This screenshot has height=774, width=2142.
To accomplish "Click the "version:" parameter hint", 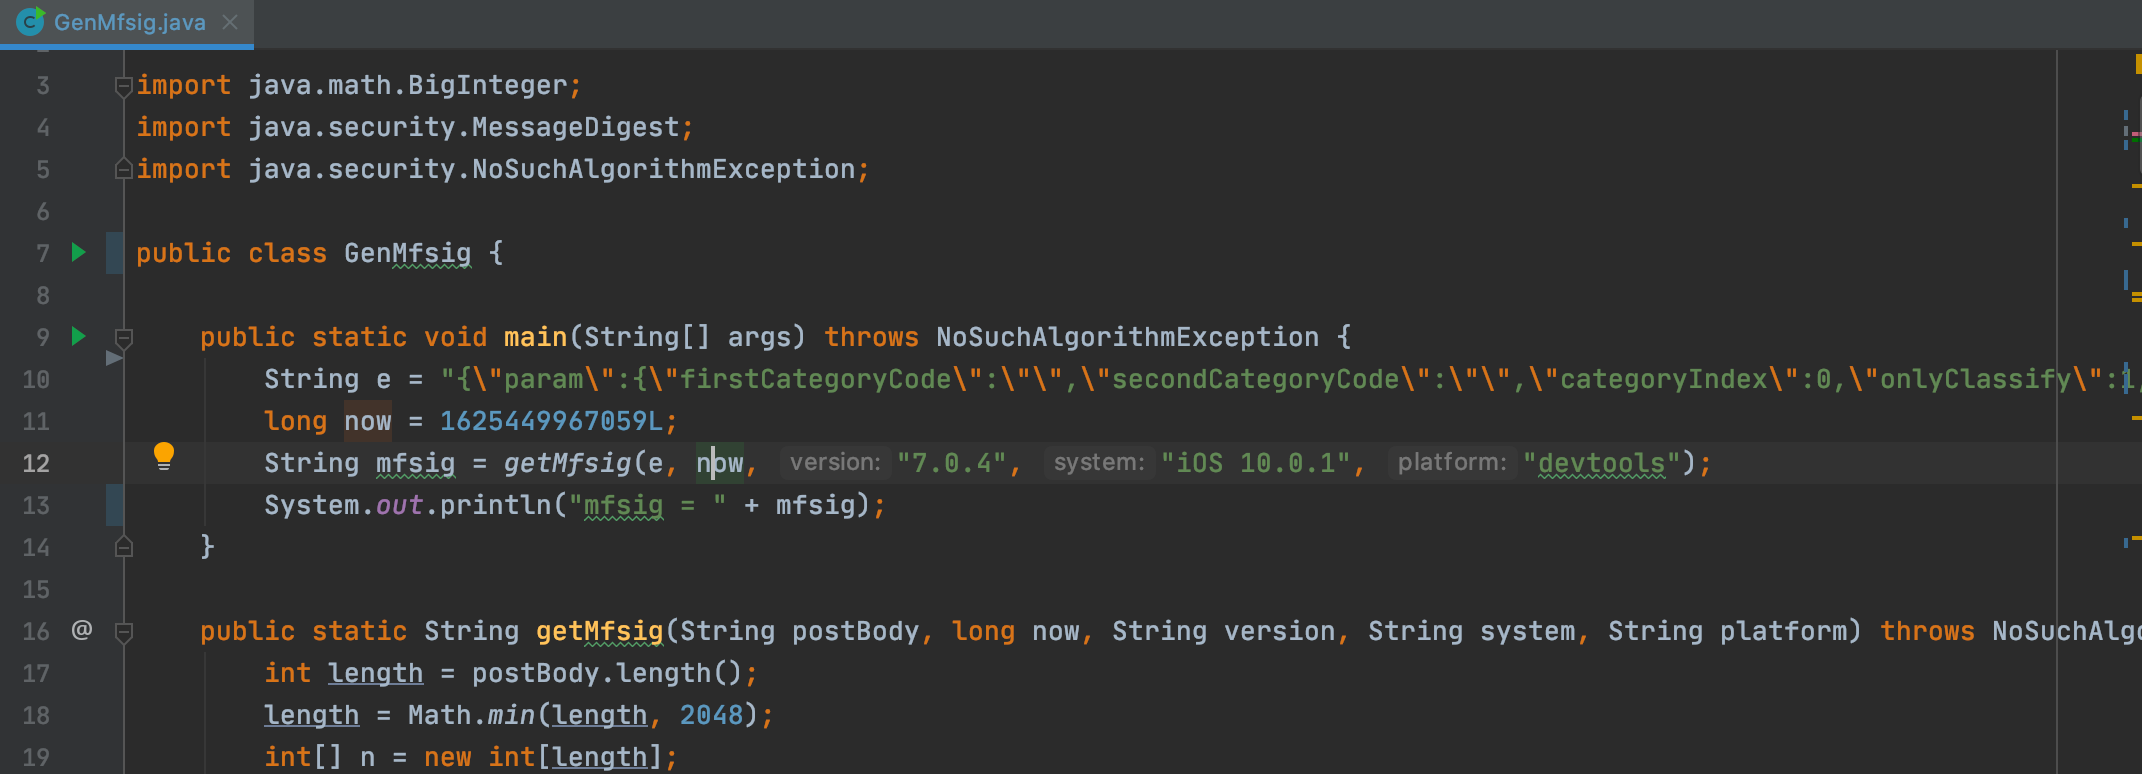I will point(835,463).
